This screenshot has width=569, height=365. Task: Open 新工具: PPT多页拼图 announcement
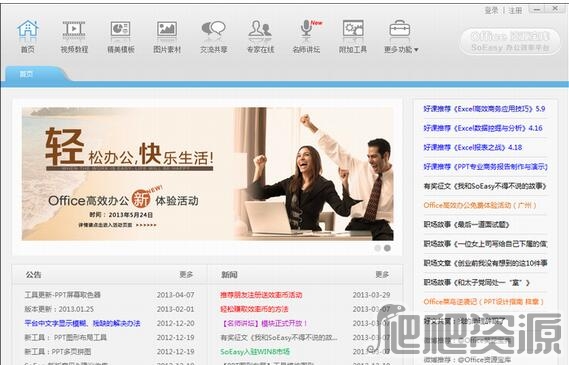pos(58,352)
